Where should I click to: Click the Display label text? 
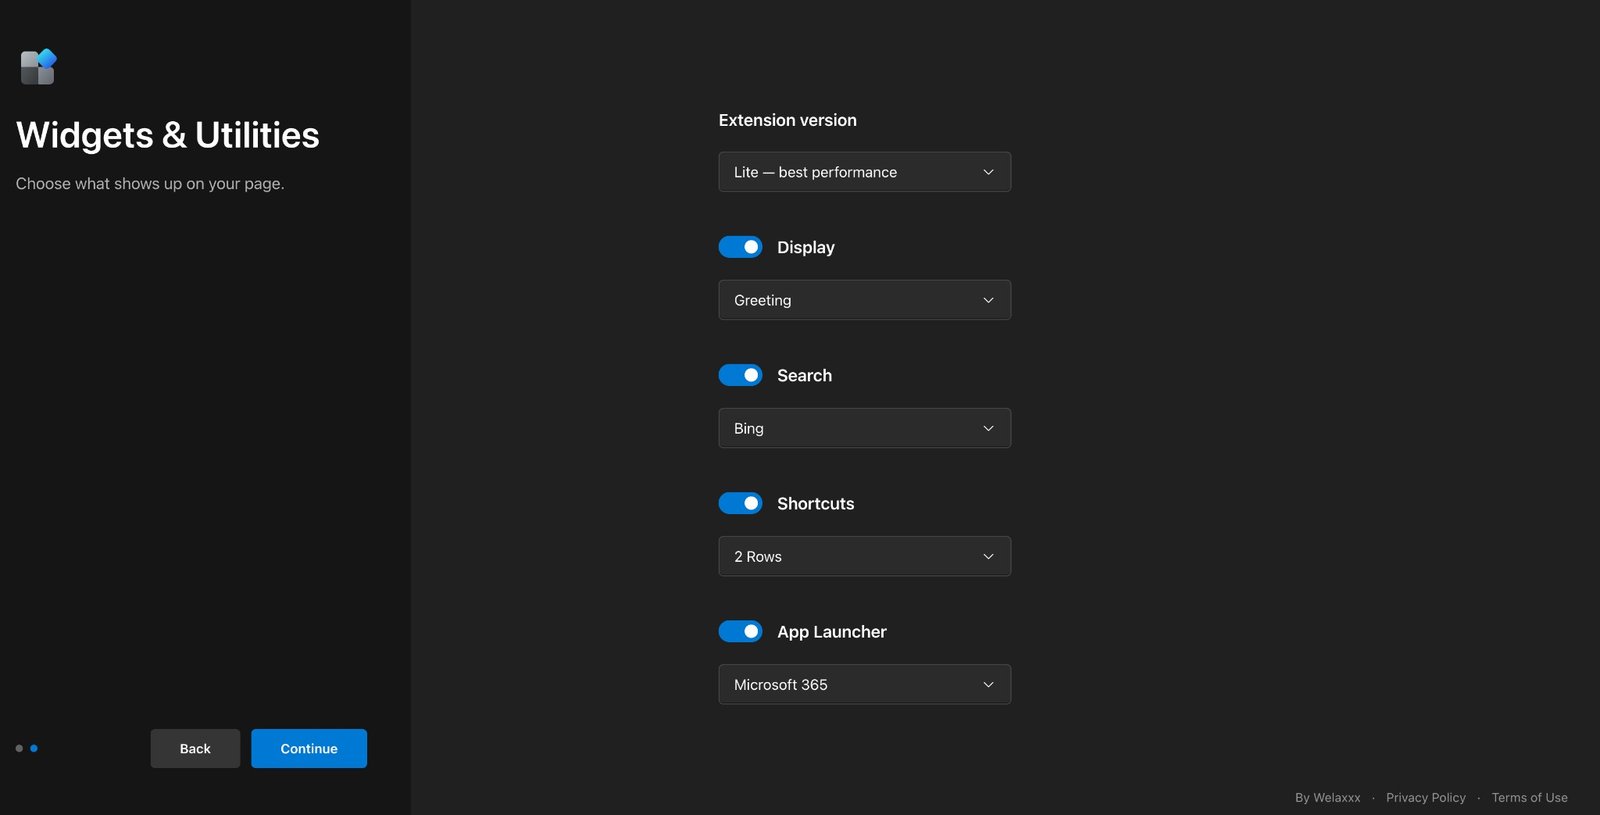click(x=805, y=247)
